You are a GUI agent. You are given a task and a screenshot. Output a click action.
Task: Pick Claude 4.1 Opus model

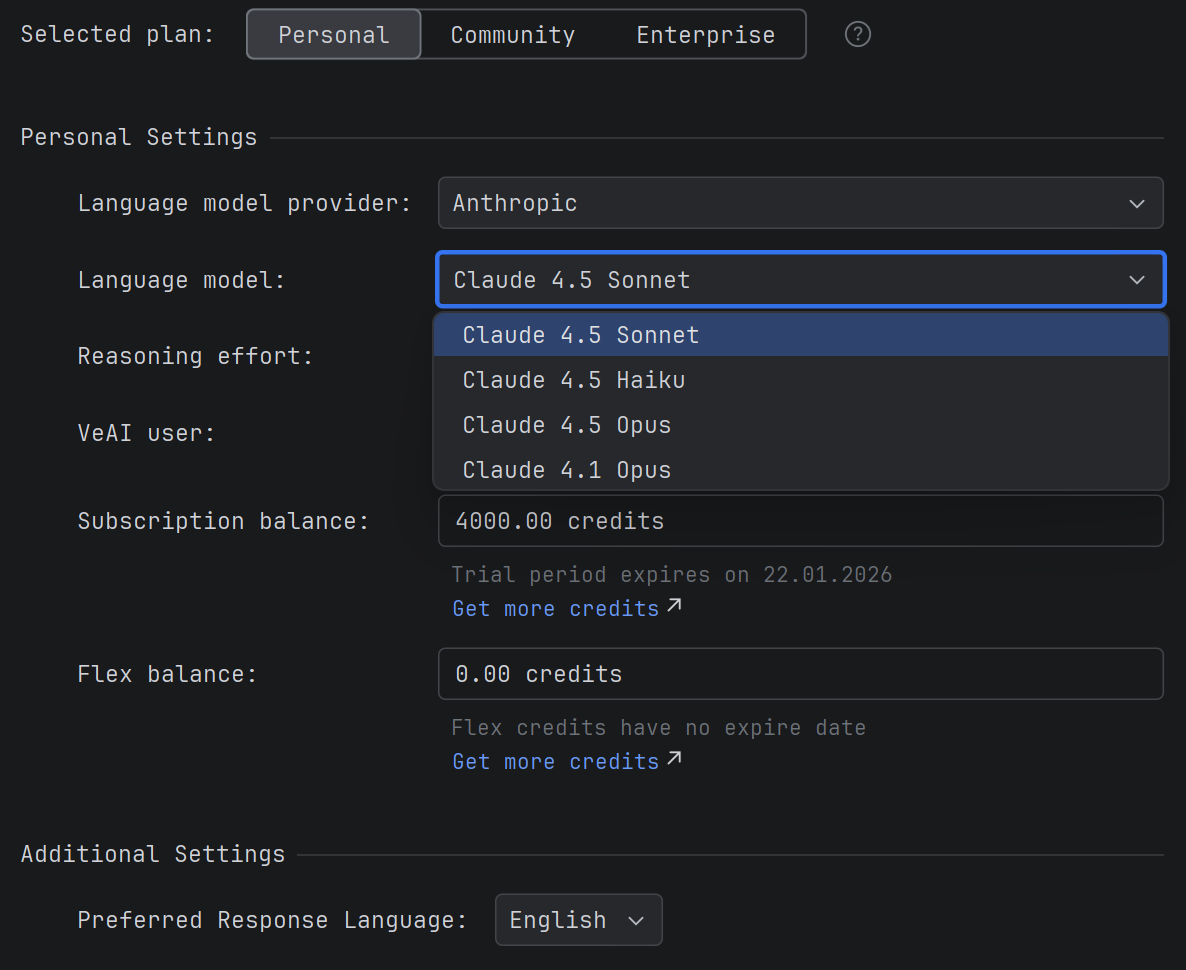pos(566,470)
